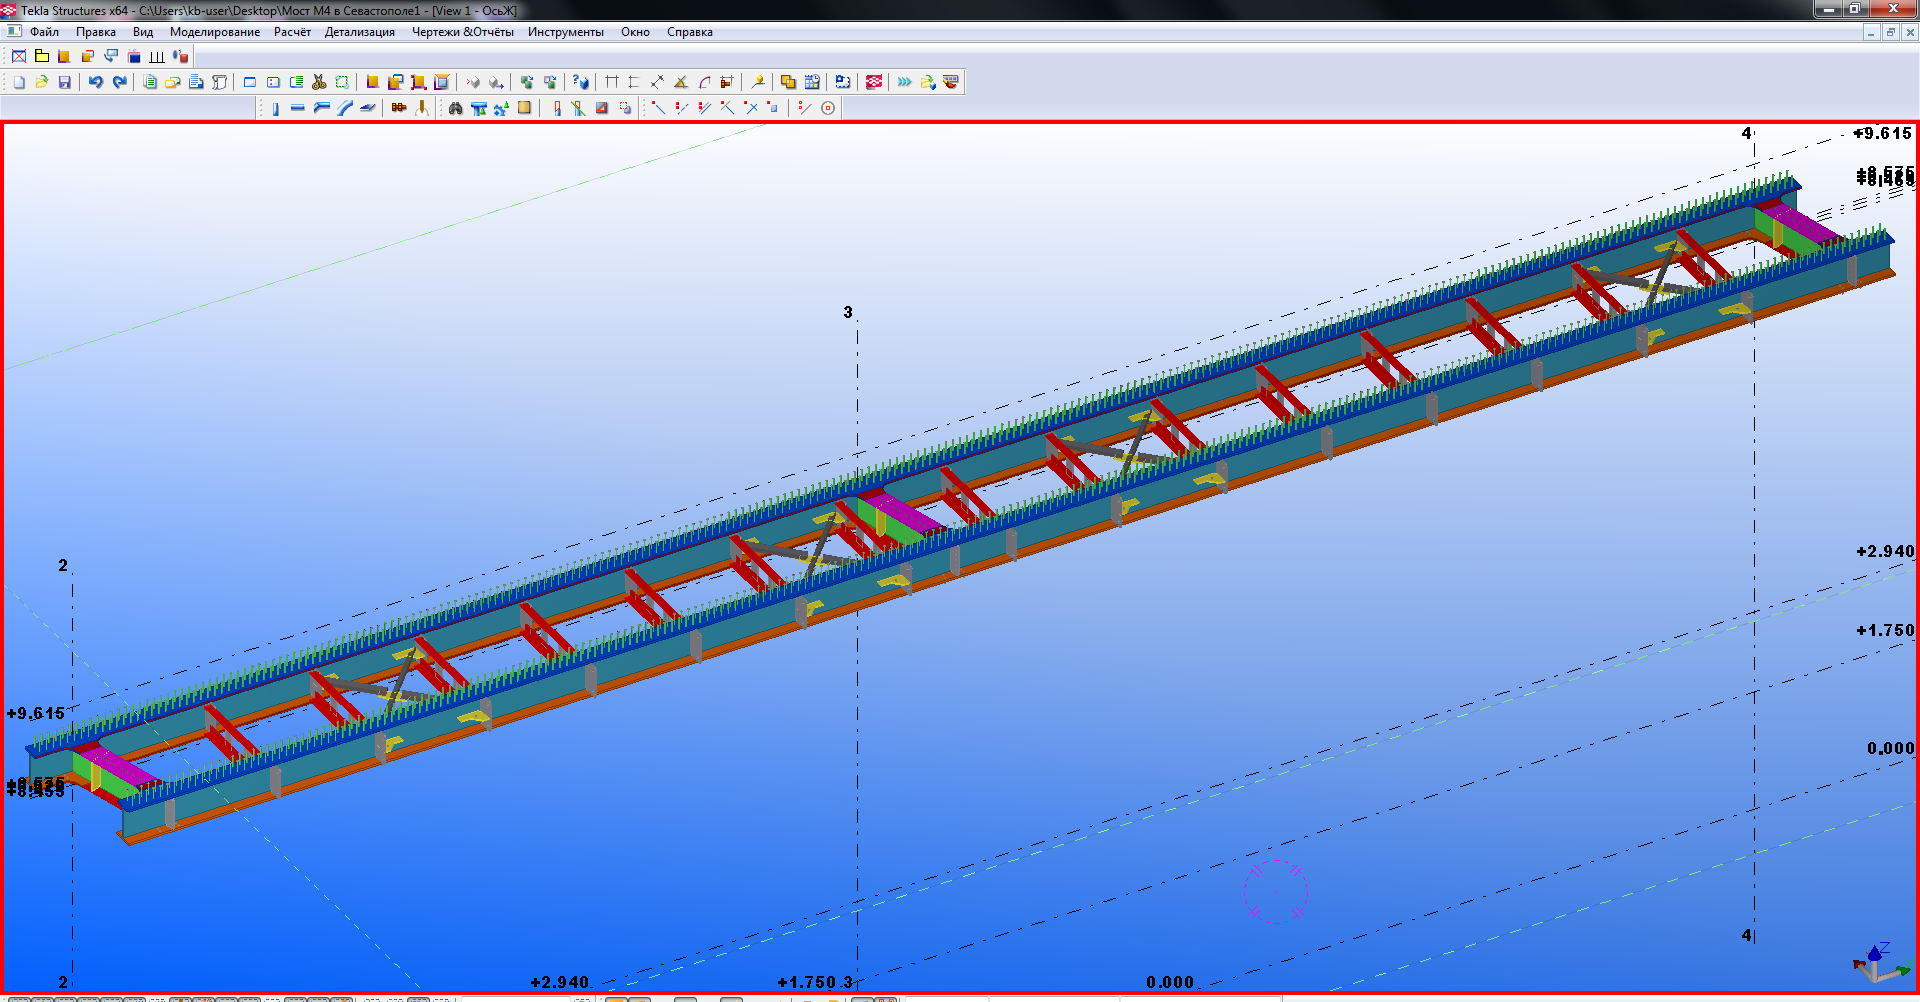
Task: Click the binoculars find icon
Action: click(456, 108)
